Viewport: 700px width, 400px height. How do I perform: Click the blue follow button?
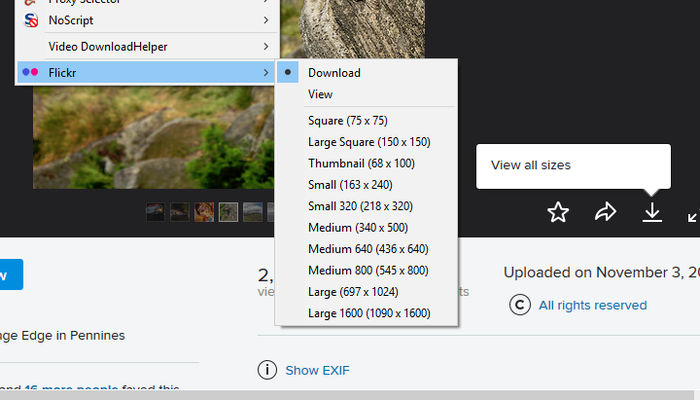click(11, 275)
